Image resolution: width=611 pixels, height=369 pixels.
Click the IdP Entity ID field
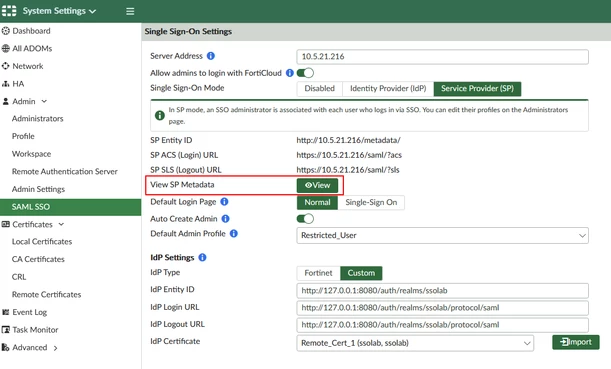(x=442, y=291)
